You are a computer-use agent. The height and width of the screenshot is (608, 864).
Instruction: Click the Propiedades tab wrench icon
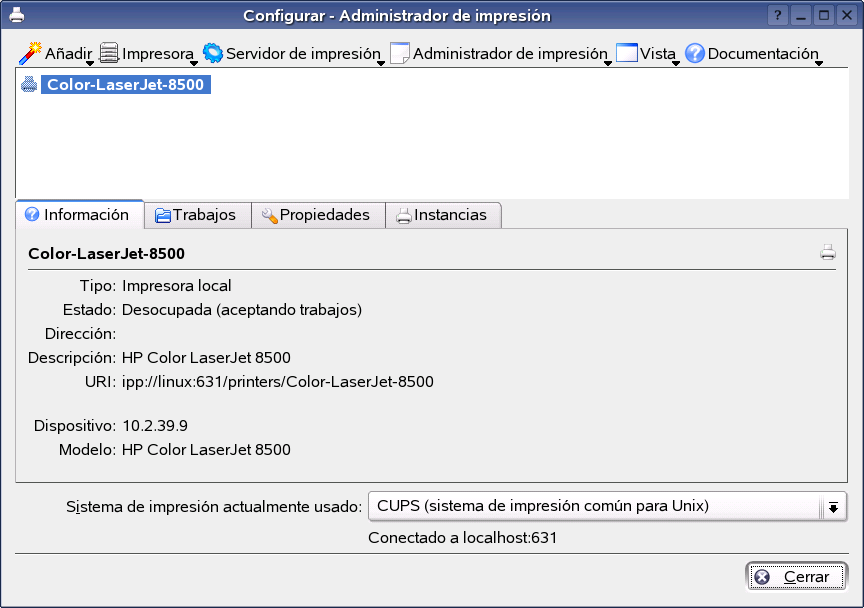[269, 216]
